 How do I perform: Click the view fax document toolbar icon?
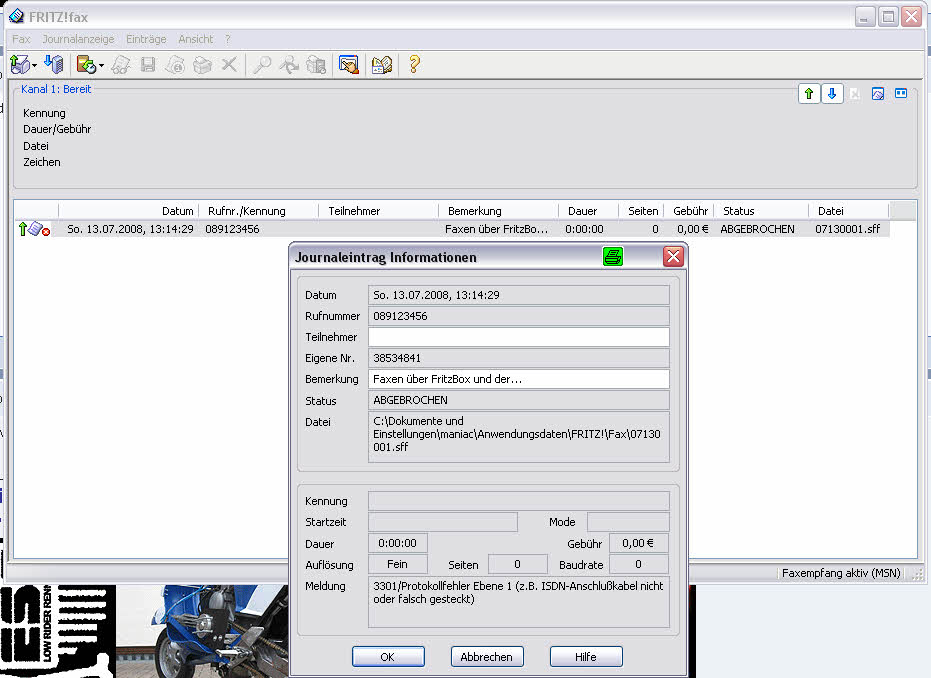pyautogui.click(x=121, y=64)
